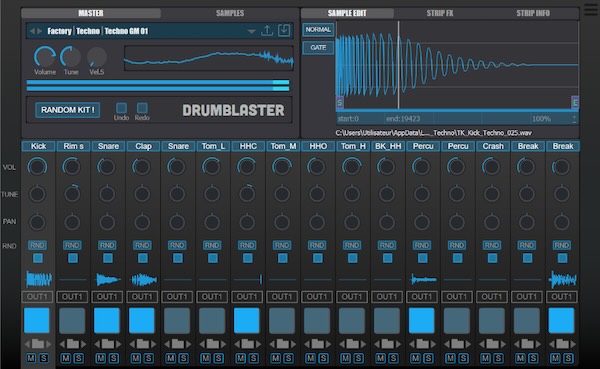Viewport: 600px width, 369px height.
Task: Solo the Crash strip
Action: [x=498, y=358]
